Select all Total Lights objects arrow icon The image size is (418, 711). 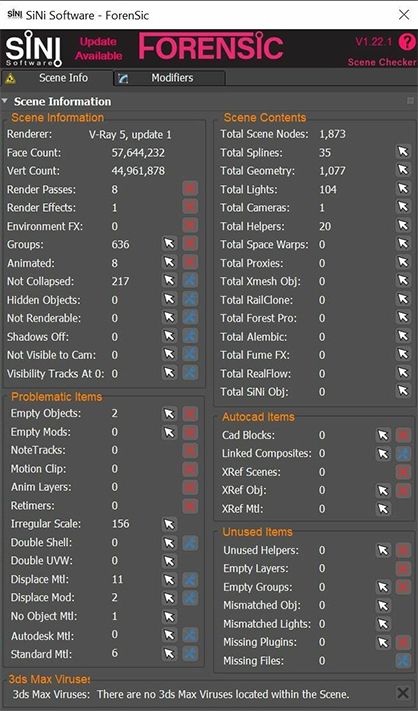(403, 189)
